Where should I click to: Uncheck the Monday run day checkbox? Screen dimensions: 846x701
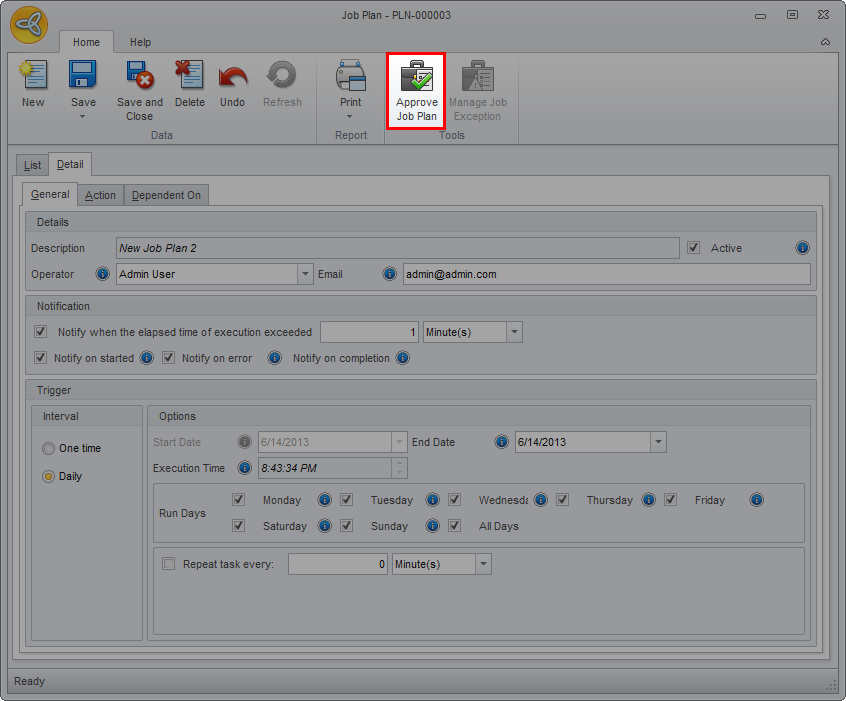click(x=238, y=499)
